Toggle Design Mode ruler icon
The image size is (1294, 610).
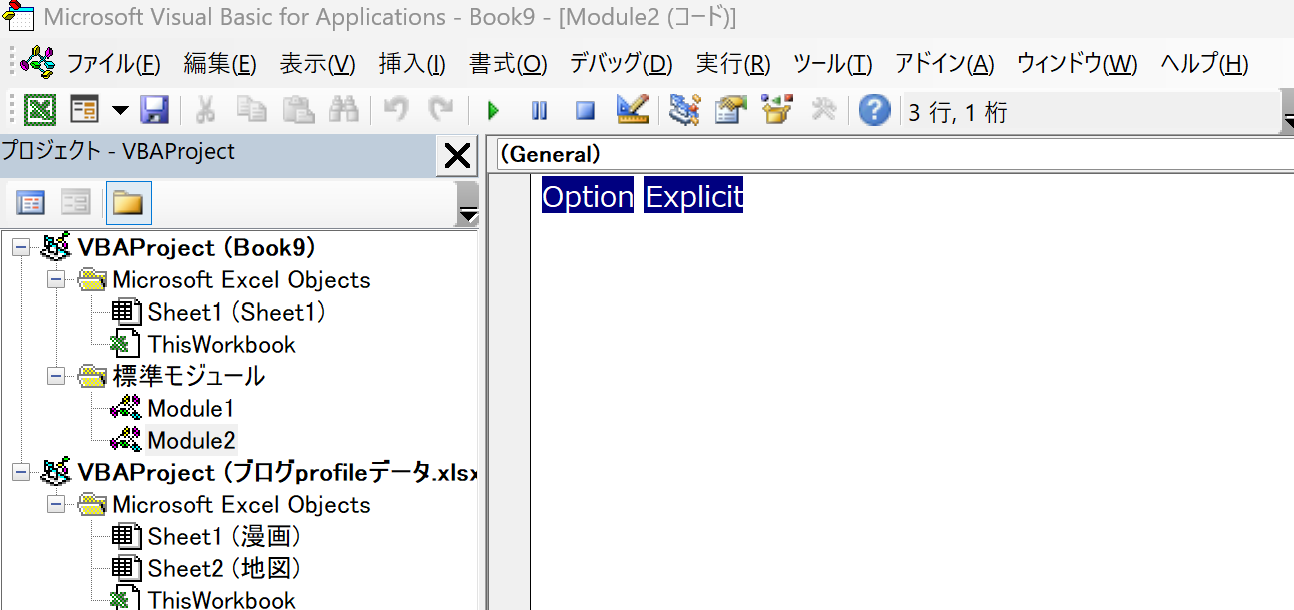[632, 110]
